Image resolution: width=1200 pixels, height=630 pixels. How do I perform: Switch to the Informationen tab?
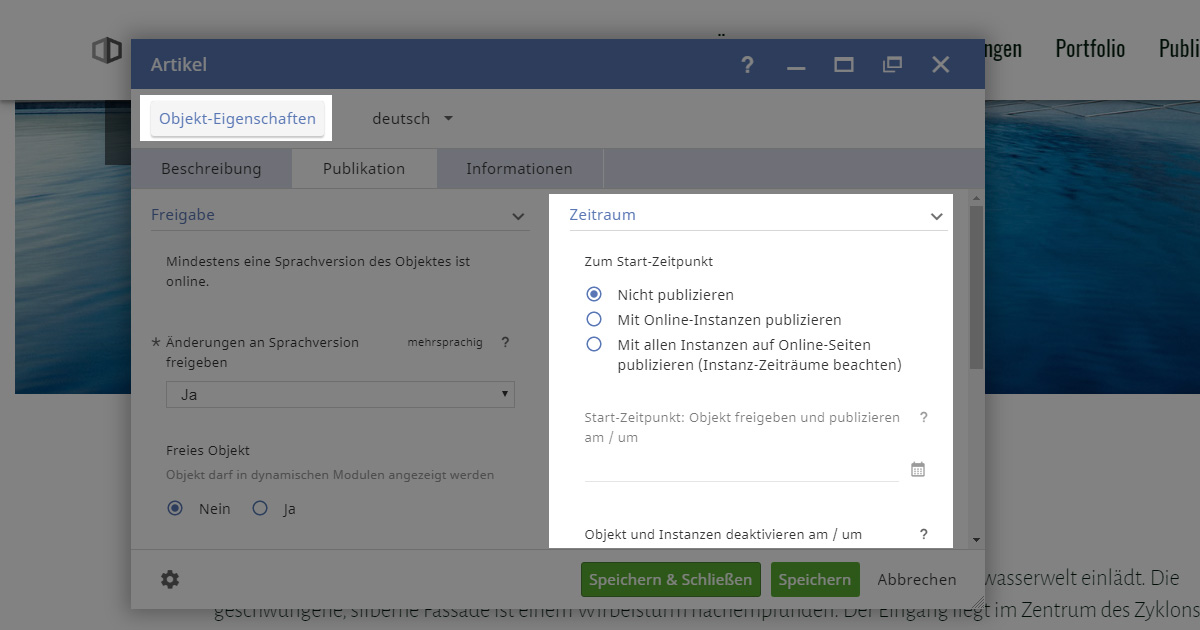[x=519, y=169]
